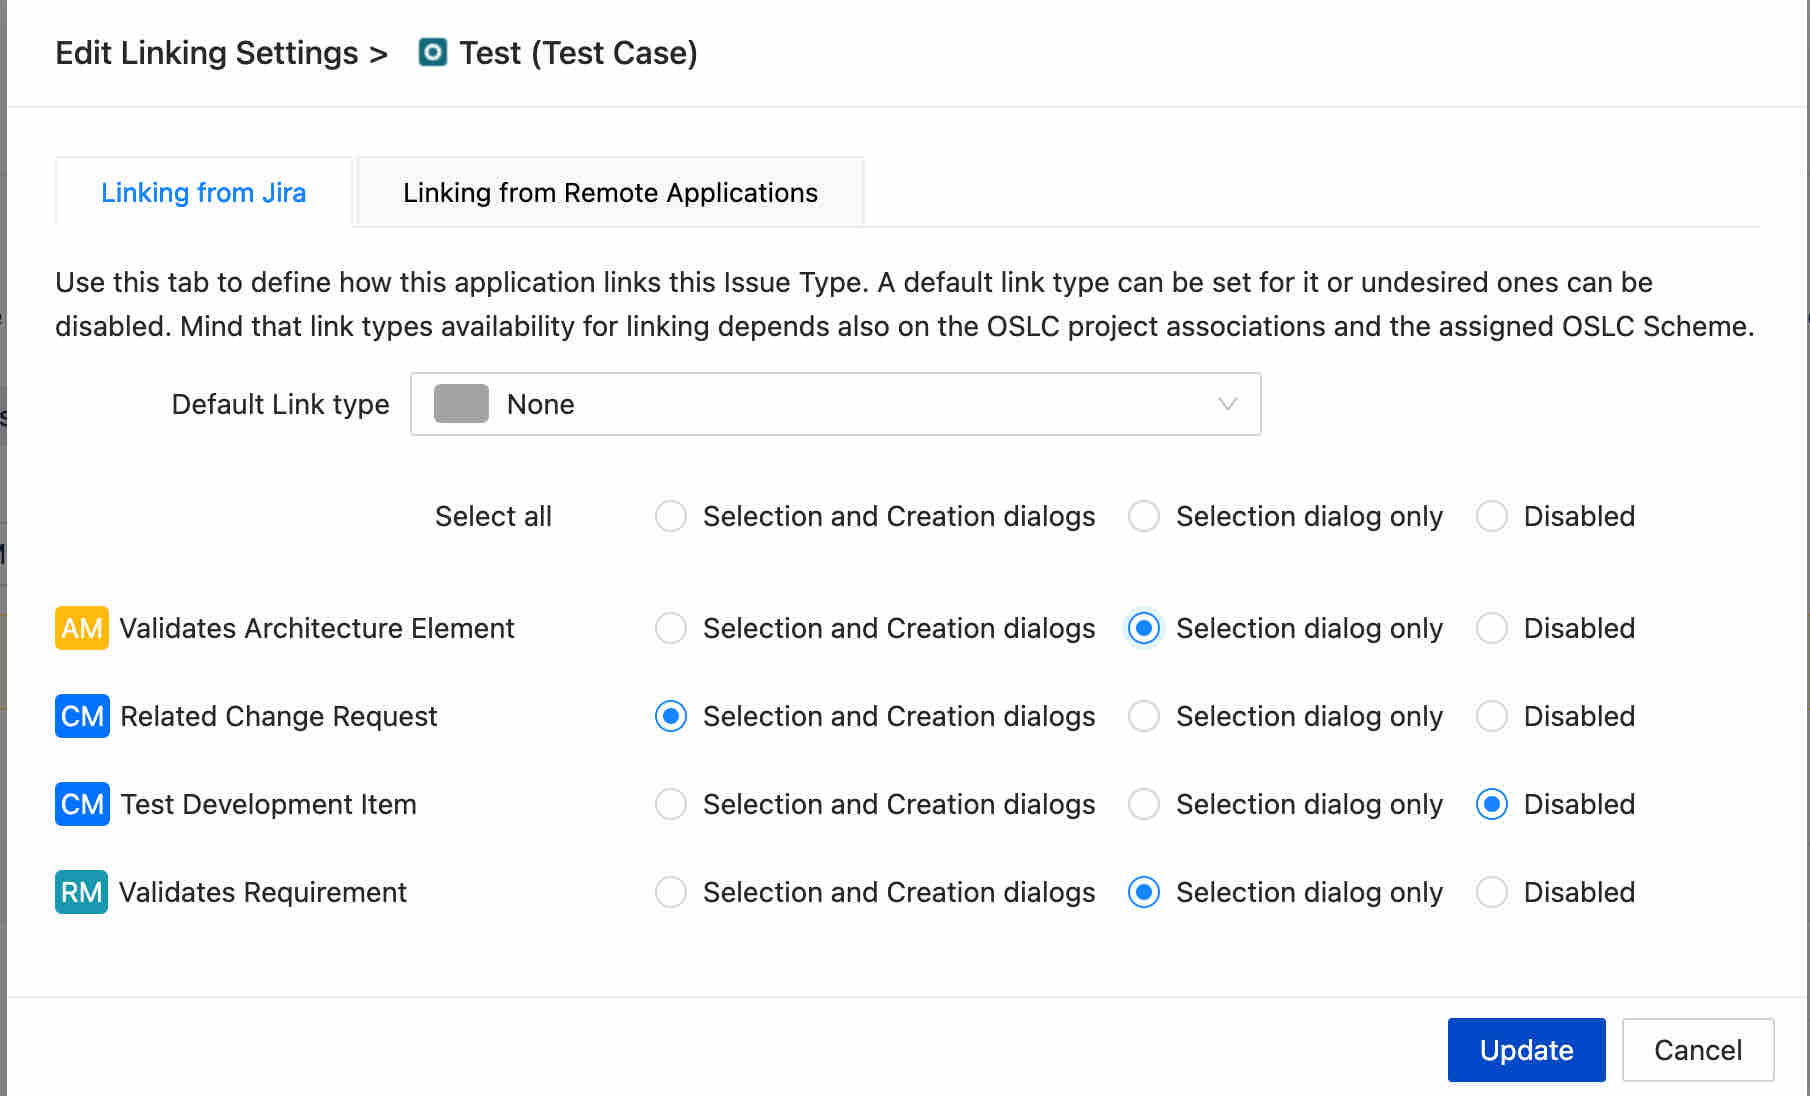Click the AM badge for Validates Architecture Element
This screenshot has width=1810, height=1096.
(82, 628)
